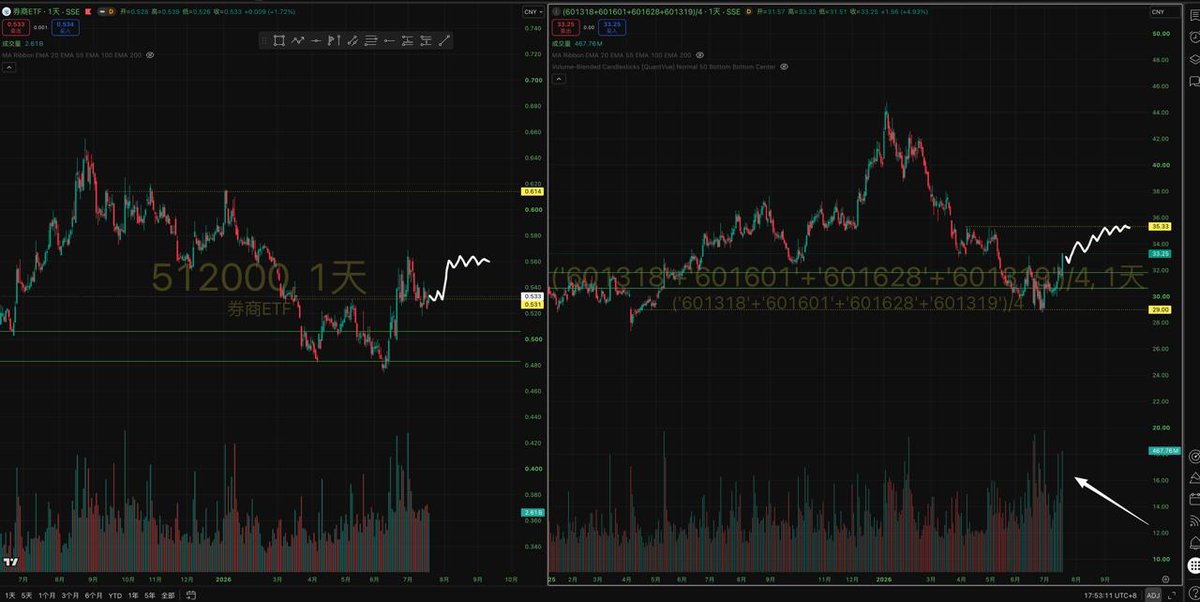Open the calendar icon in right sidebar
This screenshot has width=1200, height=602.
coord(1193,499)
